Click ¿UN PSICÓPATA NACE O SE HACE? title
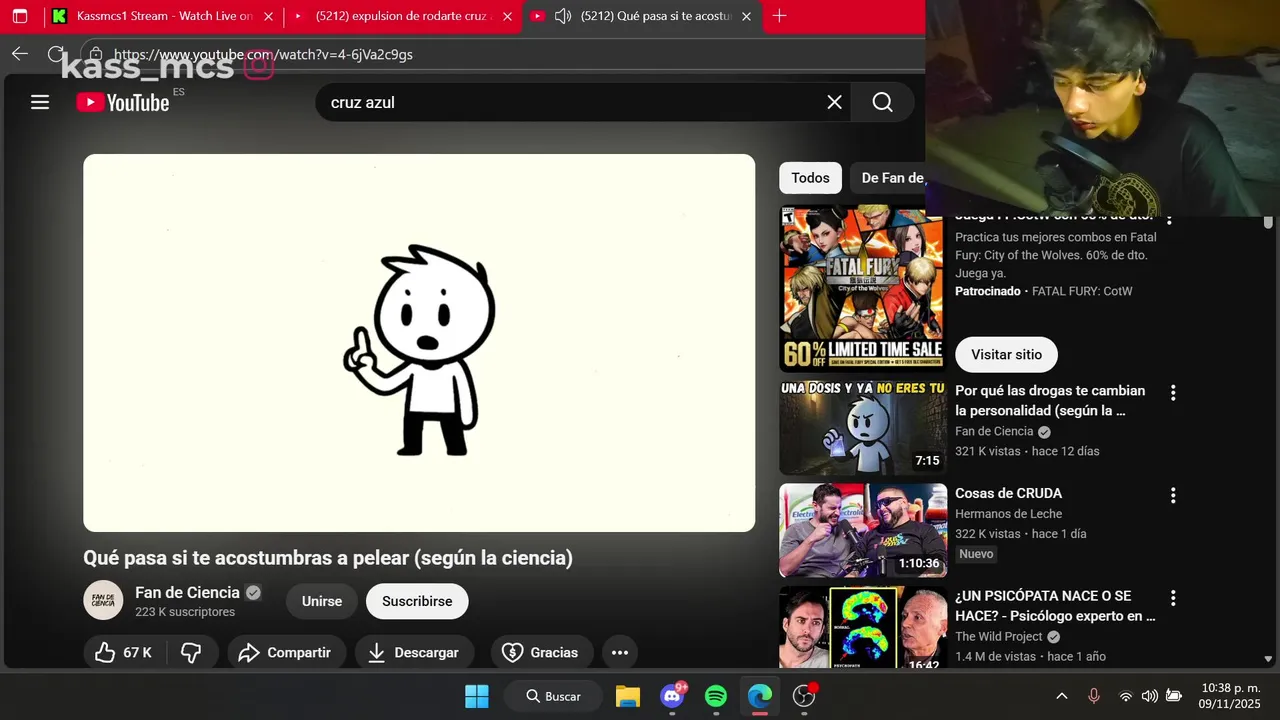Image resolution: width=1280 pixels, height=720 pixels. pyautogui.click(x=1055, y=605)
